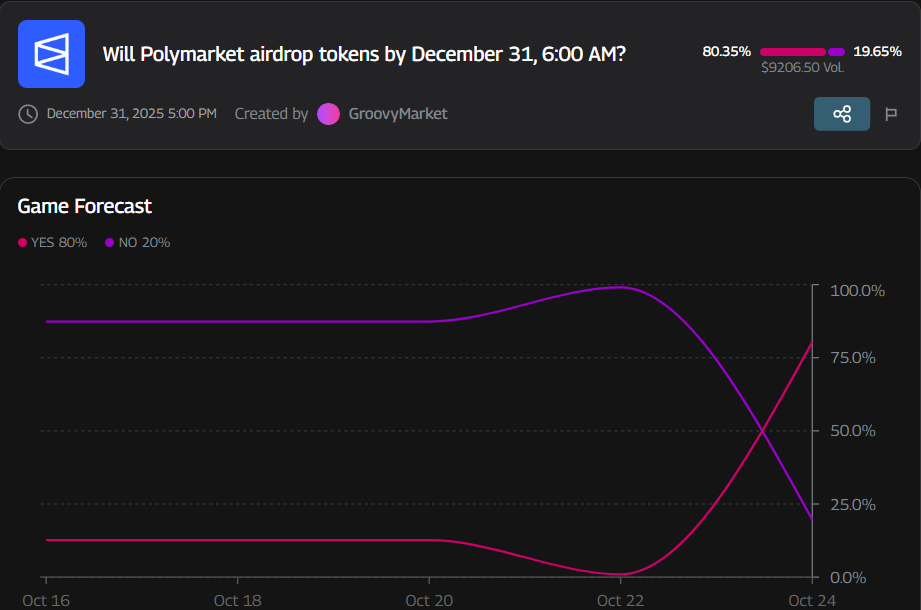Click the market title about Polymarket airdrop

(364, 54)
